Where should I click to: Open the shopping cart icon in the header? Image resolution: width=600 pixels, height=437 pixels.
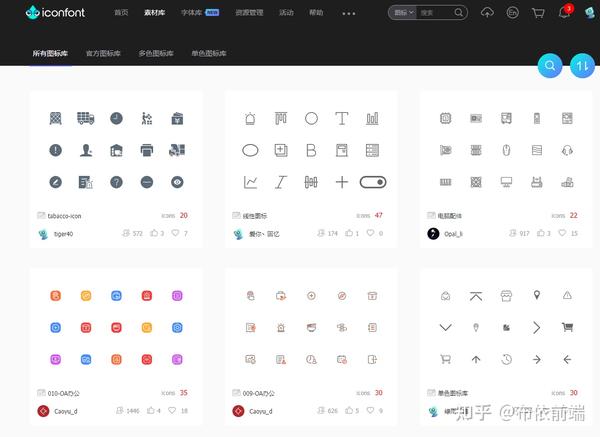pos(538,13)
